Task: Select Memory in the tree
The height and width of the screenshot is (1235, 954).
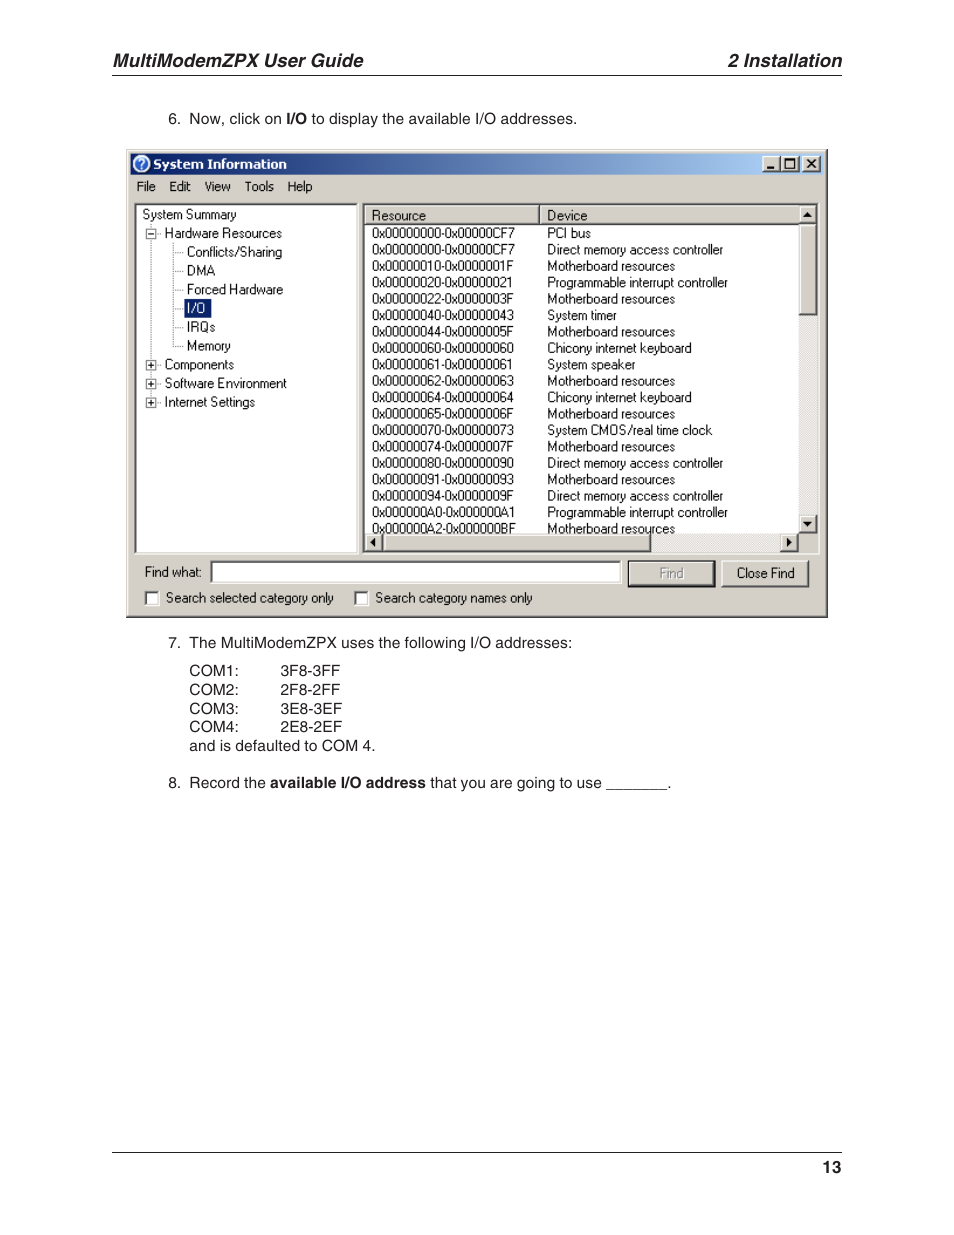Action: click(x=208, y=346)
